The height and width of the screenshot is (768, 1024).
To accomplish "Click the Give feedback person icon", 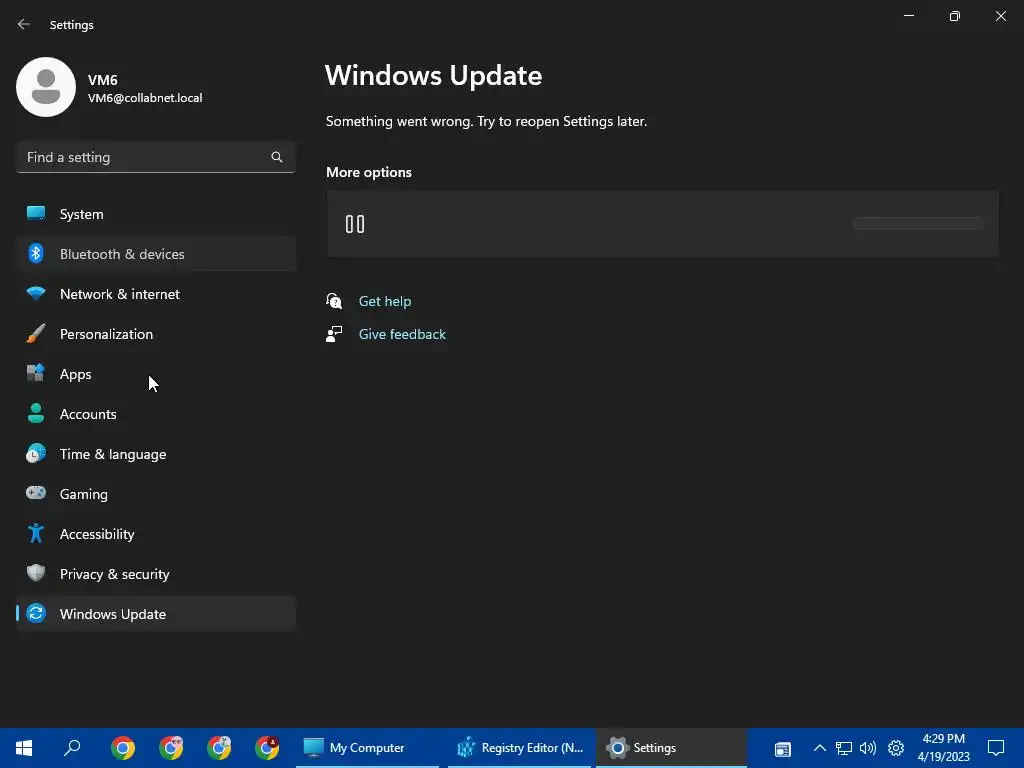I will [x=334, y=334].
